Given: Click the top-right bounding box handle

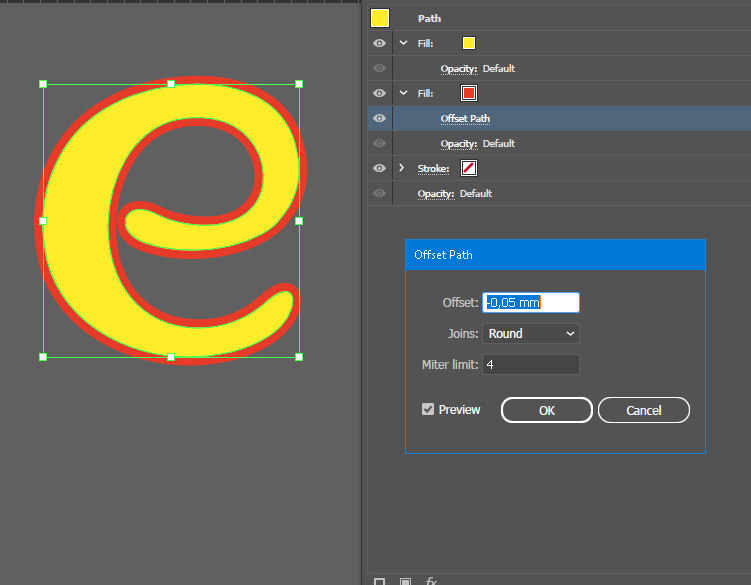Looking at the screenshot, I should [x=299, y=84].
